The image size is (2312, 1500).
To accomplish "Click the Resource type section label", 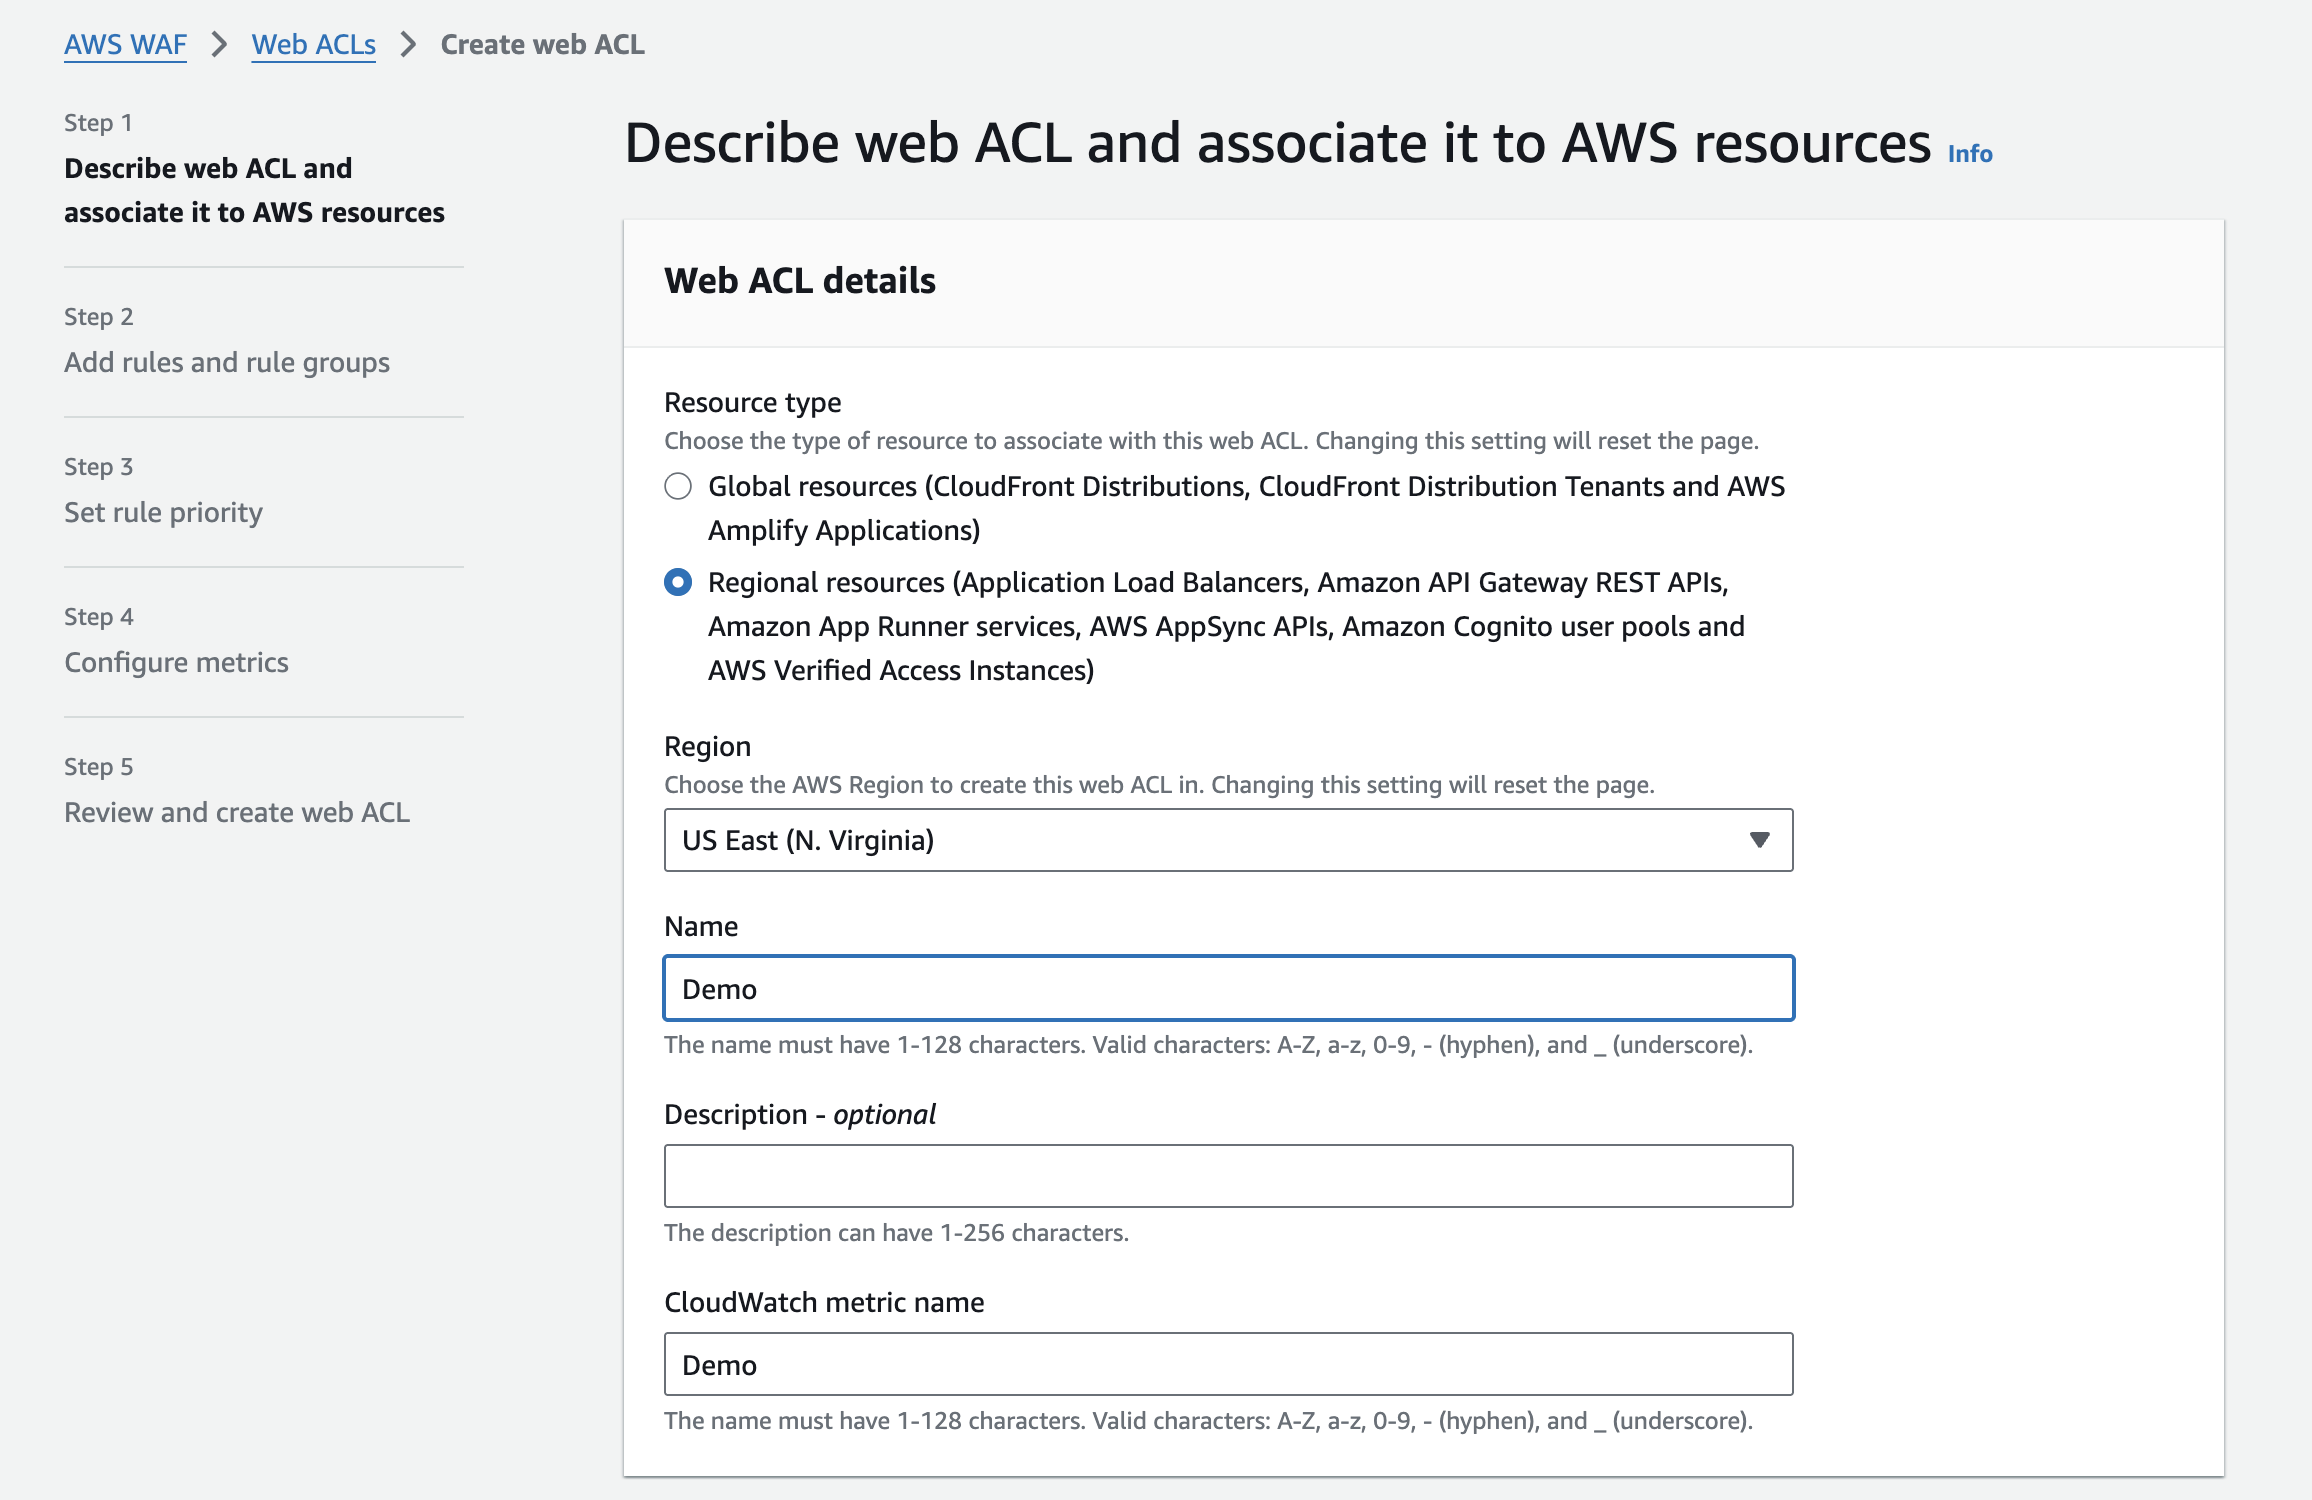I will click(752, 402).
